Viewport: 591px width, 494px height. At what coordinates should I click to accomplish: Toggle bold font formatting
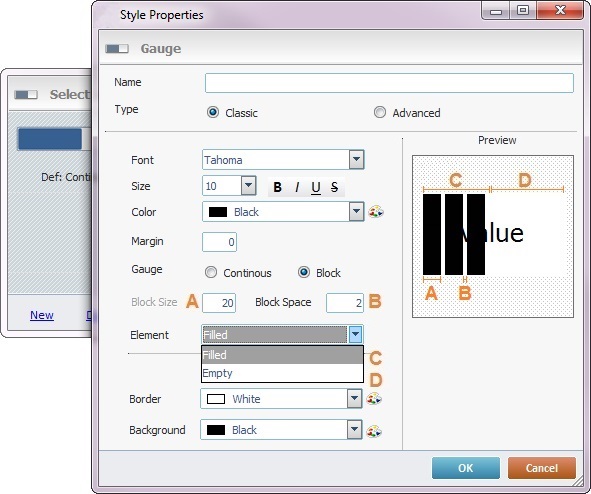click(277, 187)
